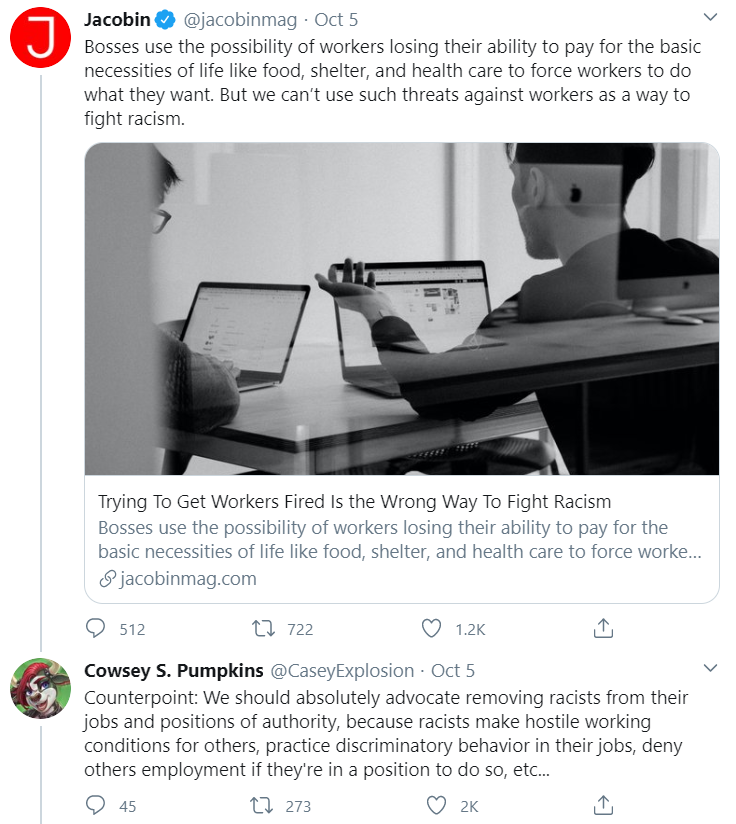736x824 pixels.
Task: Open the Cowsey S. Pumpkins display name
Action: click(x=174, y=671)
